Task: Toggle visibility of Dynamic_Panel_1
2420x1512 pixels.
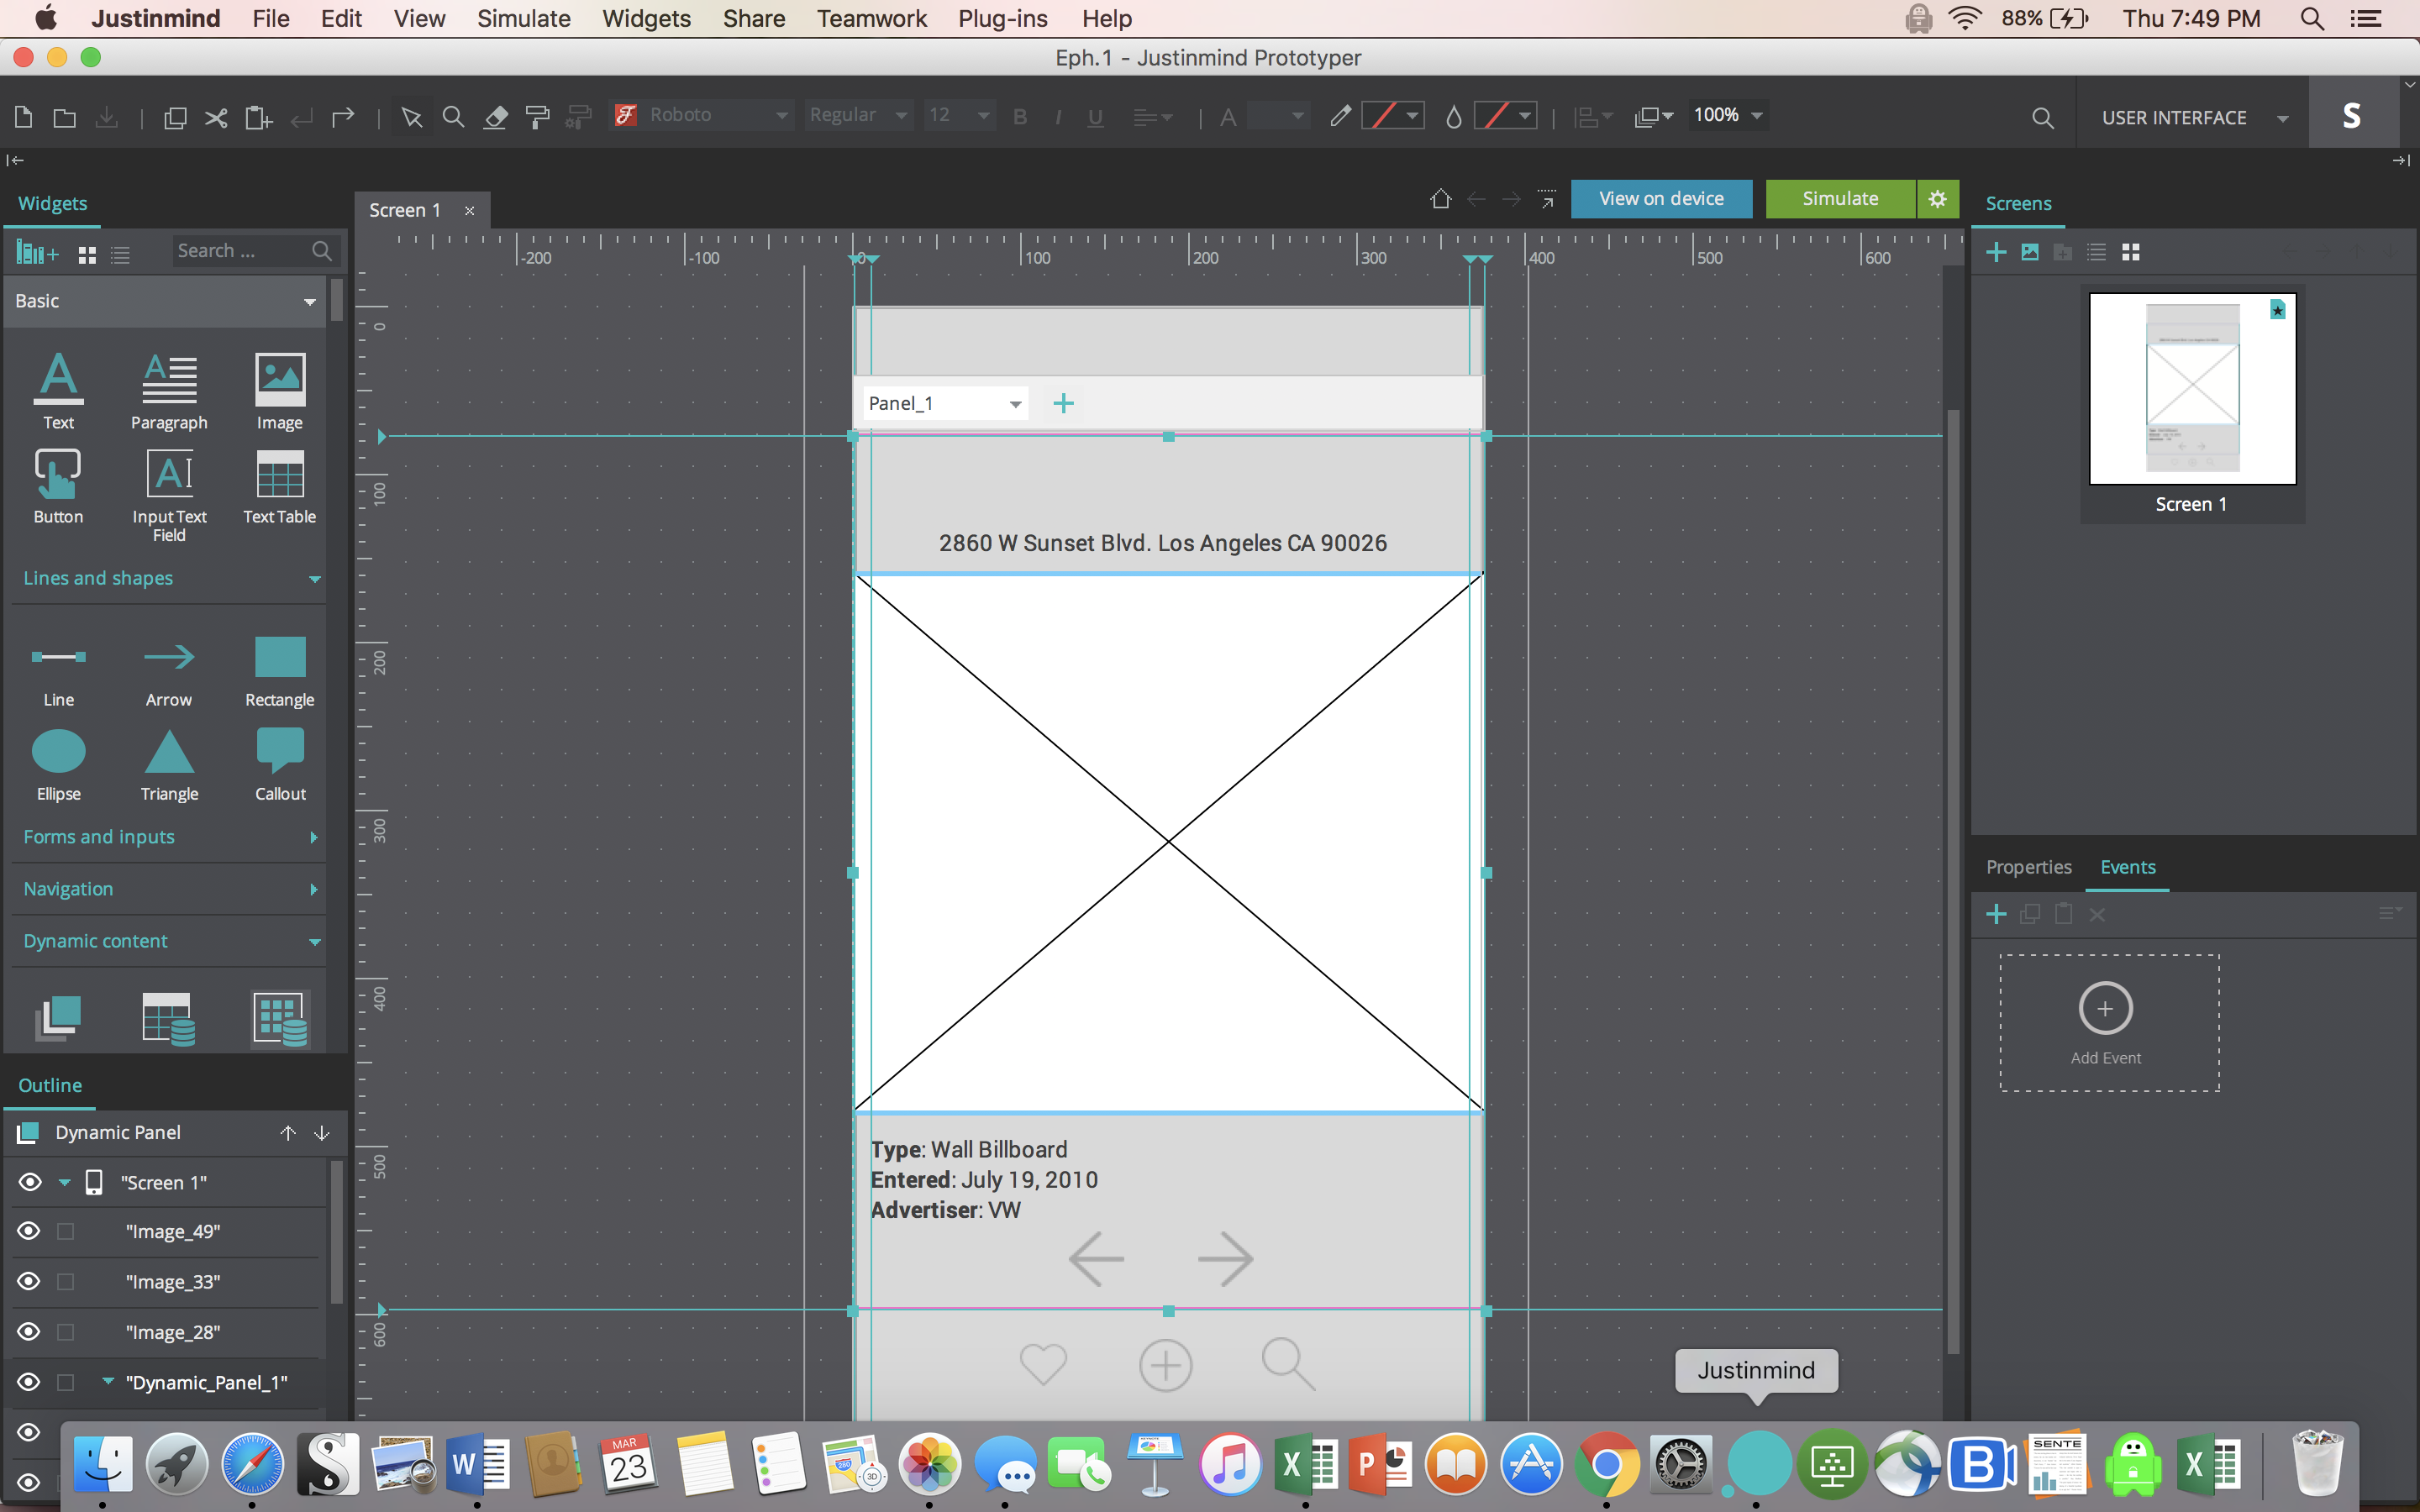Action: (29, 1382)
